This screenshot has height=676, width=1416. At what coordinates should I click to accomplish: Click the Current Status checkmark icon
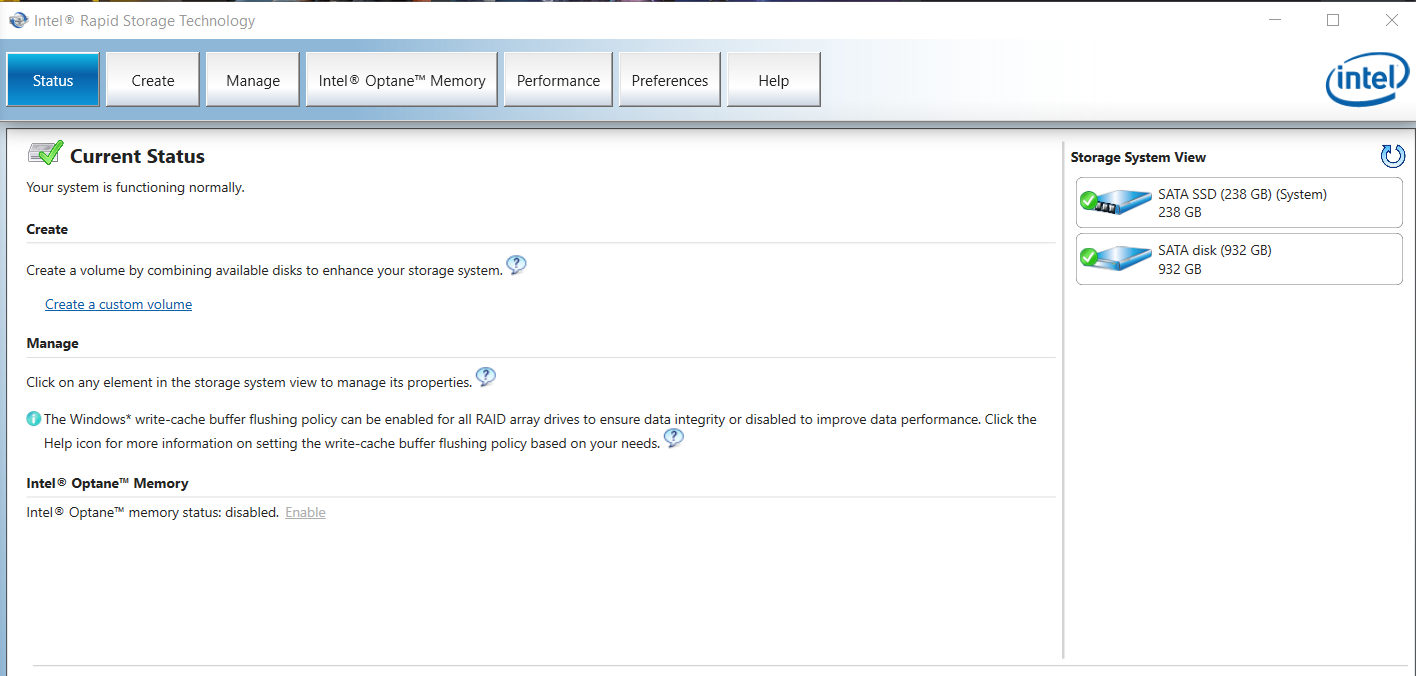click(46, 154)
